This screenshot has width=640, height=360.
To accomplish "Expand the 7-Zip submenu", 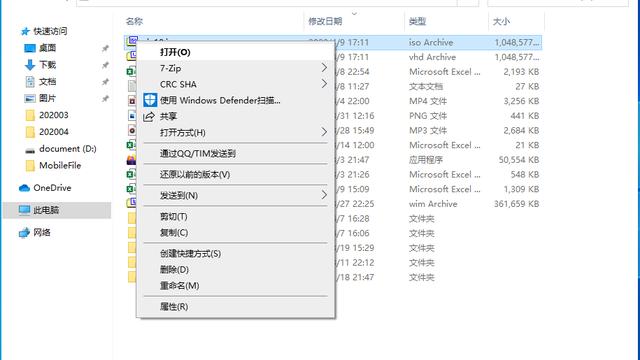I will click(x=236, y=68).
